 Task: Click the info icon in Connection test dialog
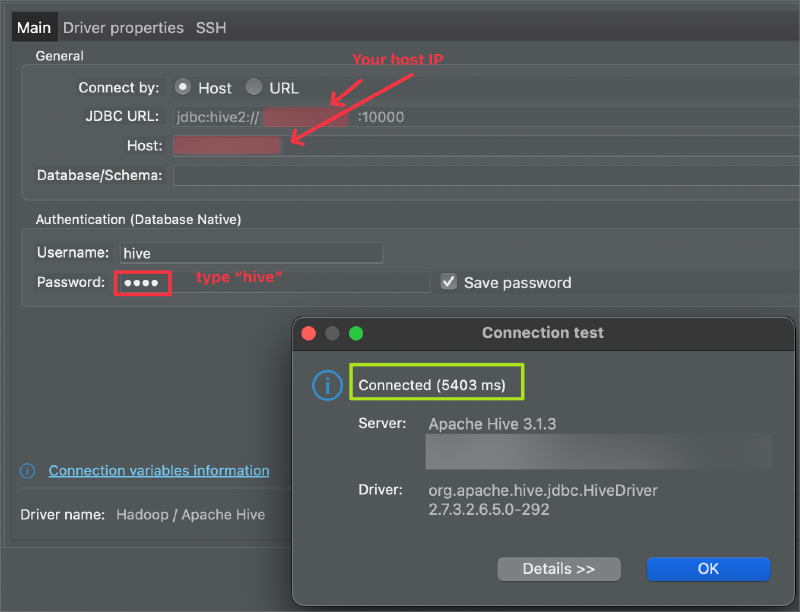point(327,386)
